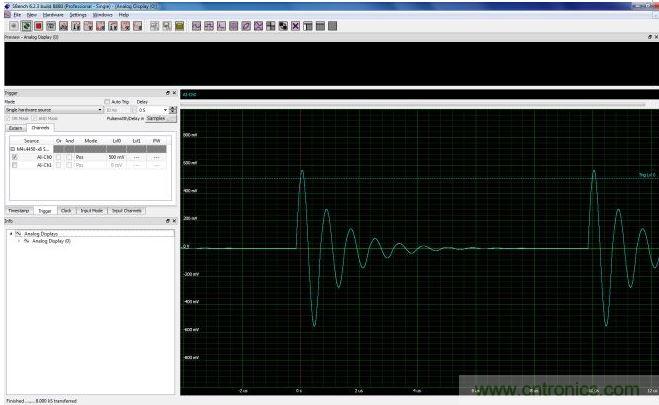Enable the Auto Trig checkbox
The width and height of the screenshot is (659, 405).
pos(110,101)
